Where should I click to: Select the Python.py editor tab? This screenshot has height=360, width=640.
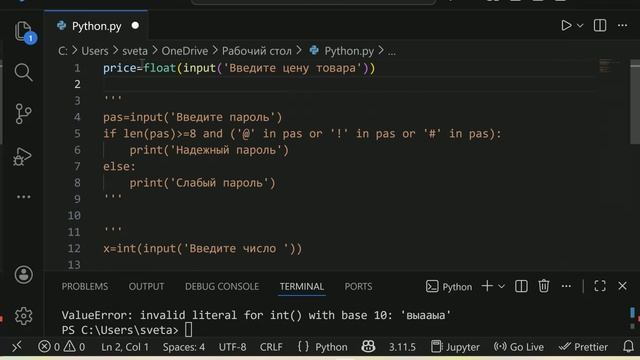pyautogui.click(x=96, y=26)
